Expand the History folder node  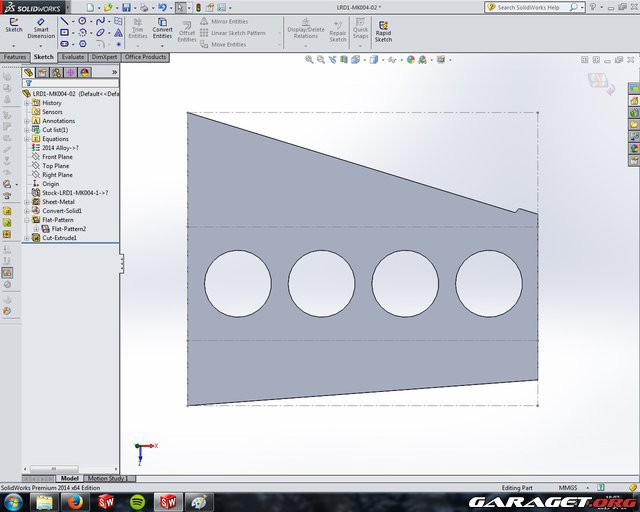(27, 103)
